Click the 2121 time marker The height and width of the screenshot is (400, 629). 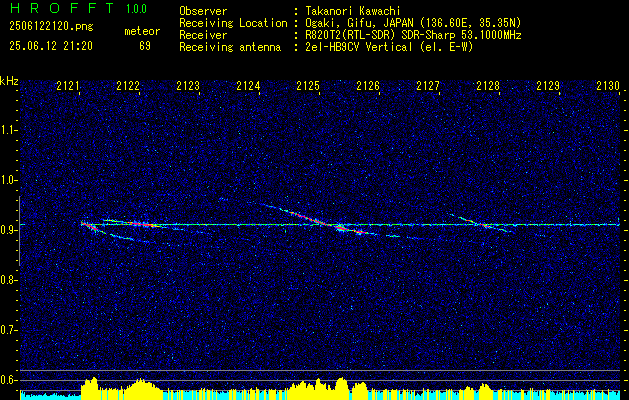click(x=68, y=86)
